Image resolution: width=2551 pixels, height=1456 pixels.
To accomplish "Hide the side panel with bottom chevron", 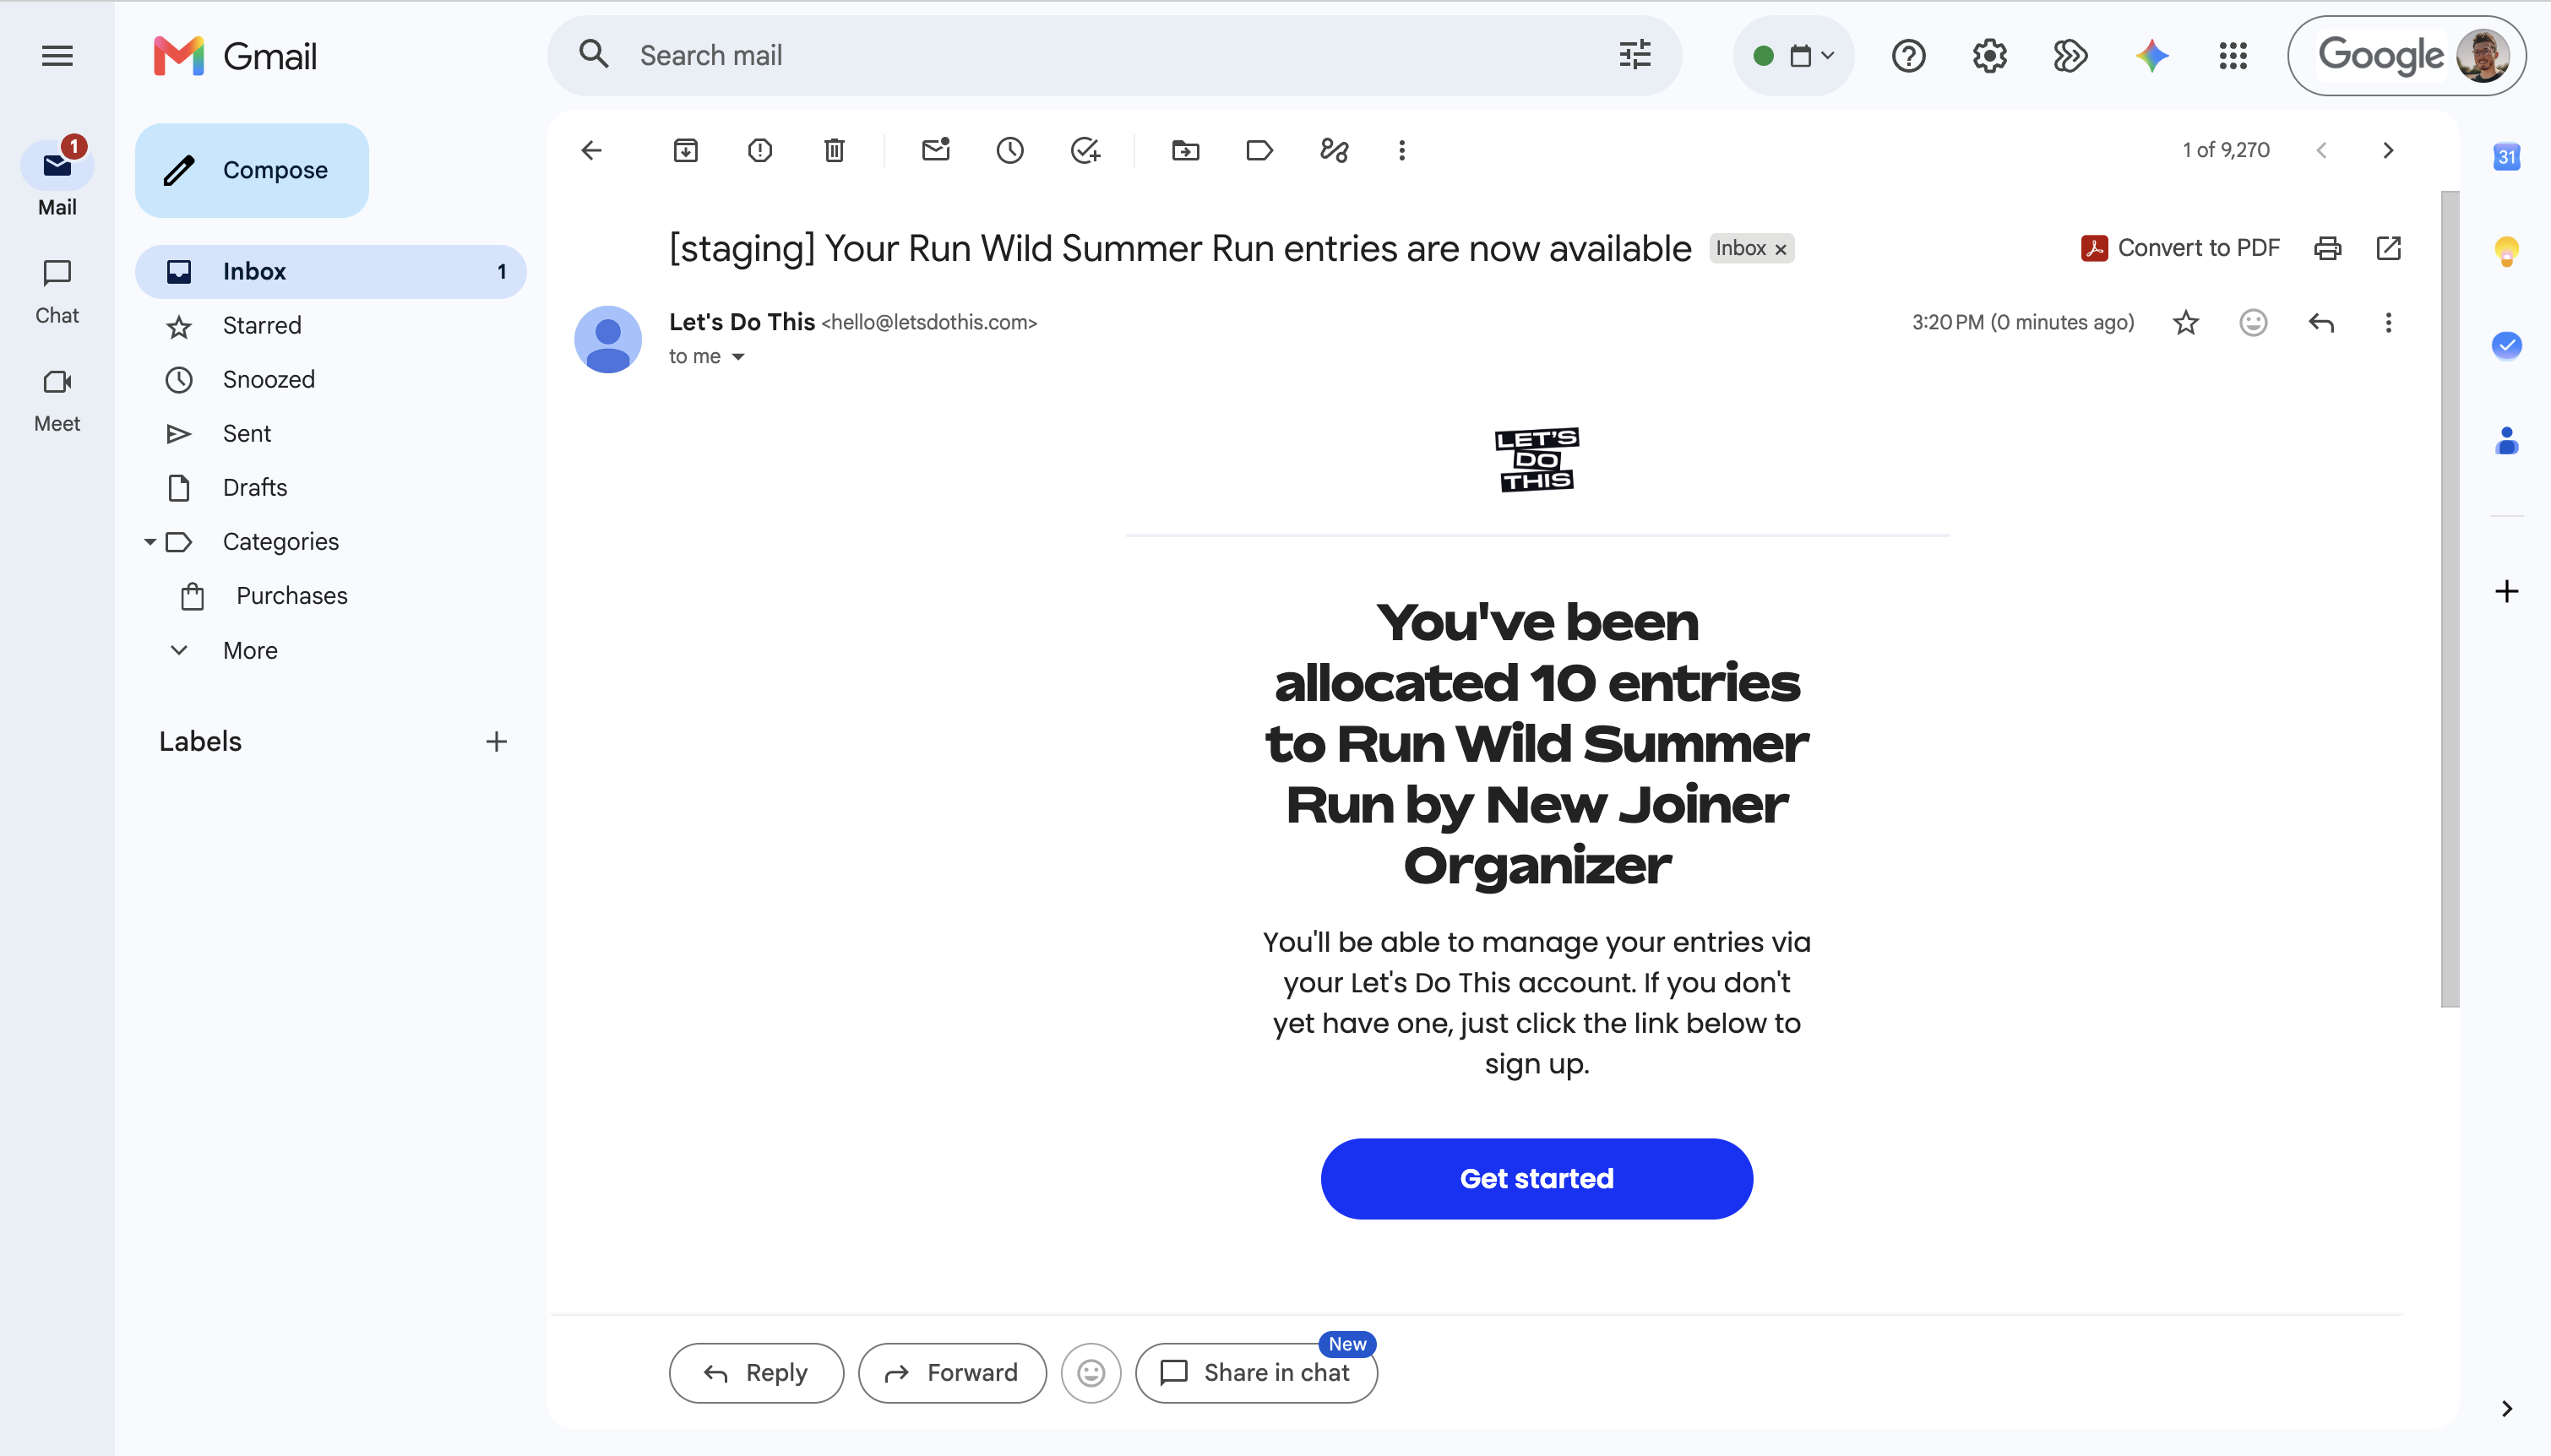I will [2507, 1409].
